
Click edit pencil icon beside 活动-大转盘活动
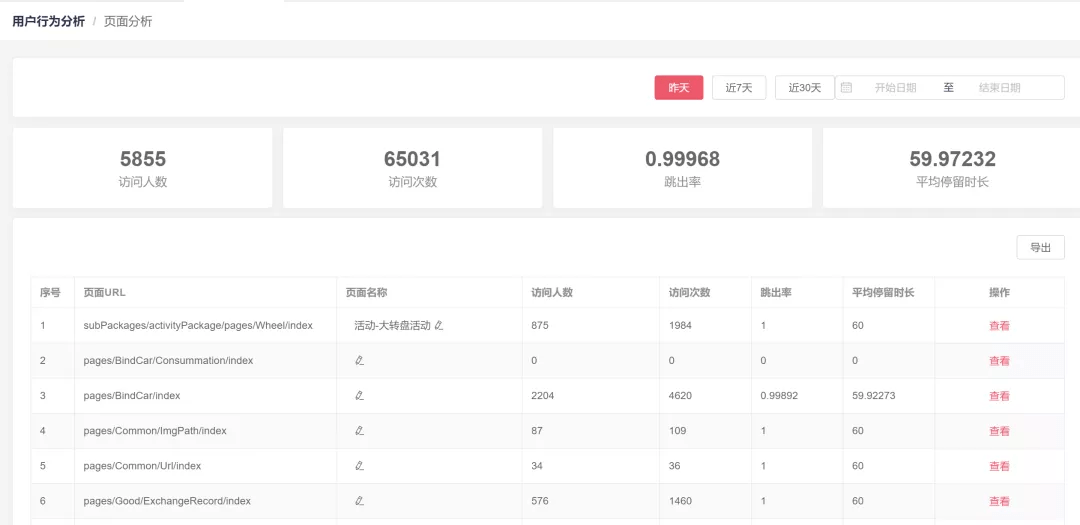tap(439, 326)
